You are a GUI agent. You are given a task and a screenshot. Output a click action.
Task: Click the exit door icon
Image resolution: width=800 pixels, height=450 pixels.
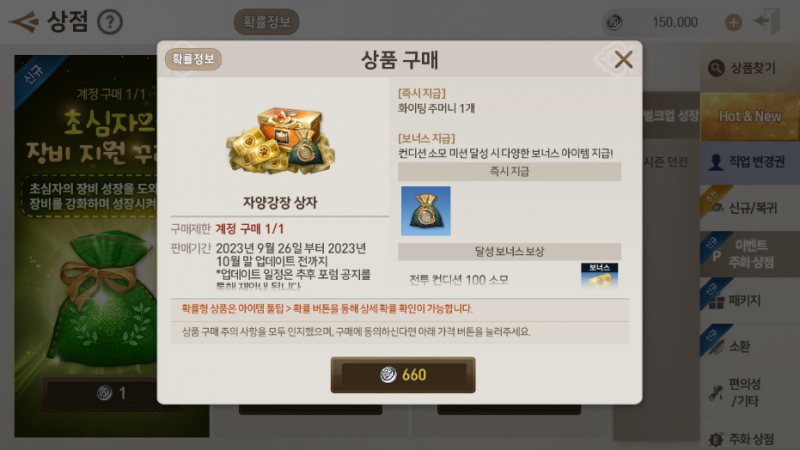click(768, 21)
